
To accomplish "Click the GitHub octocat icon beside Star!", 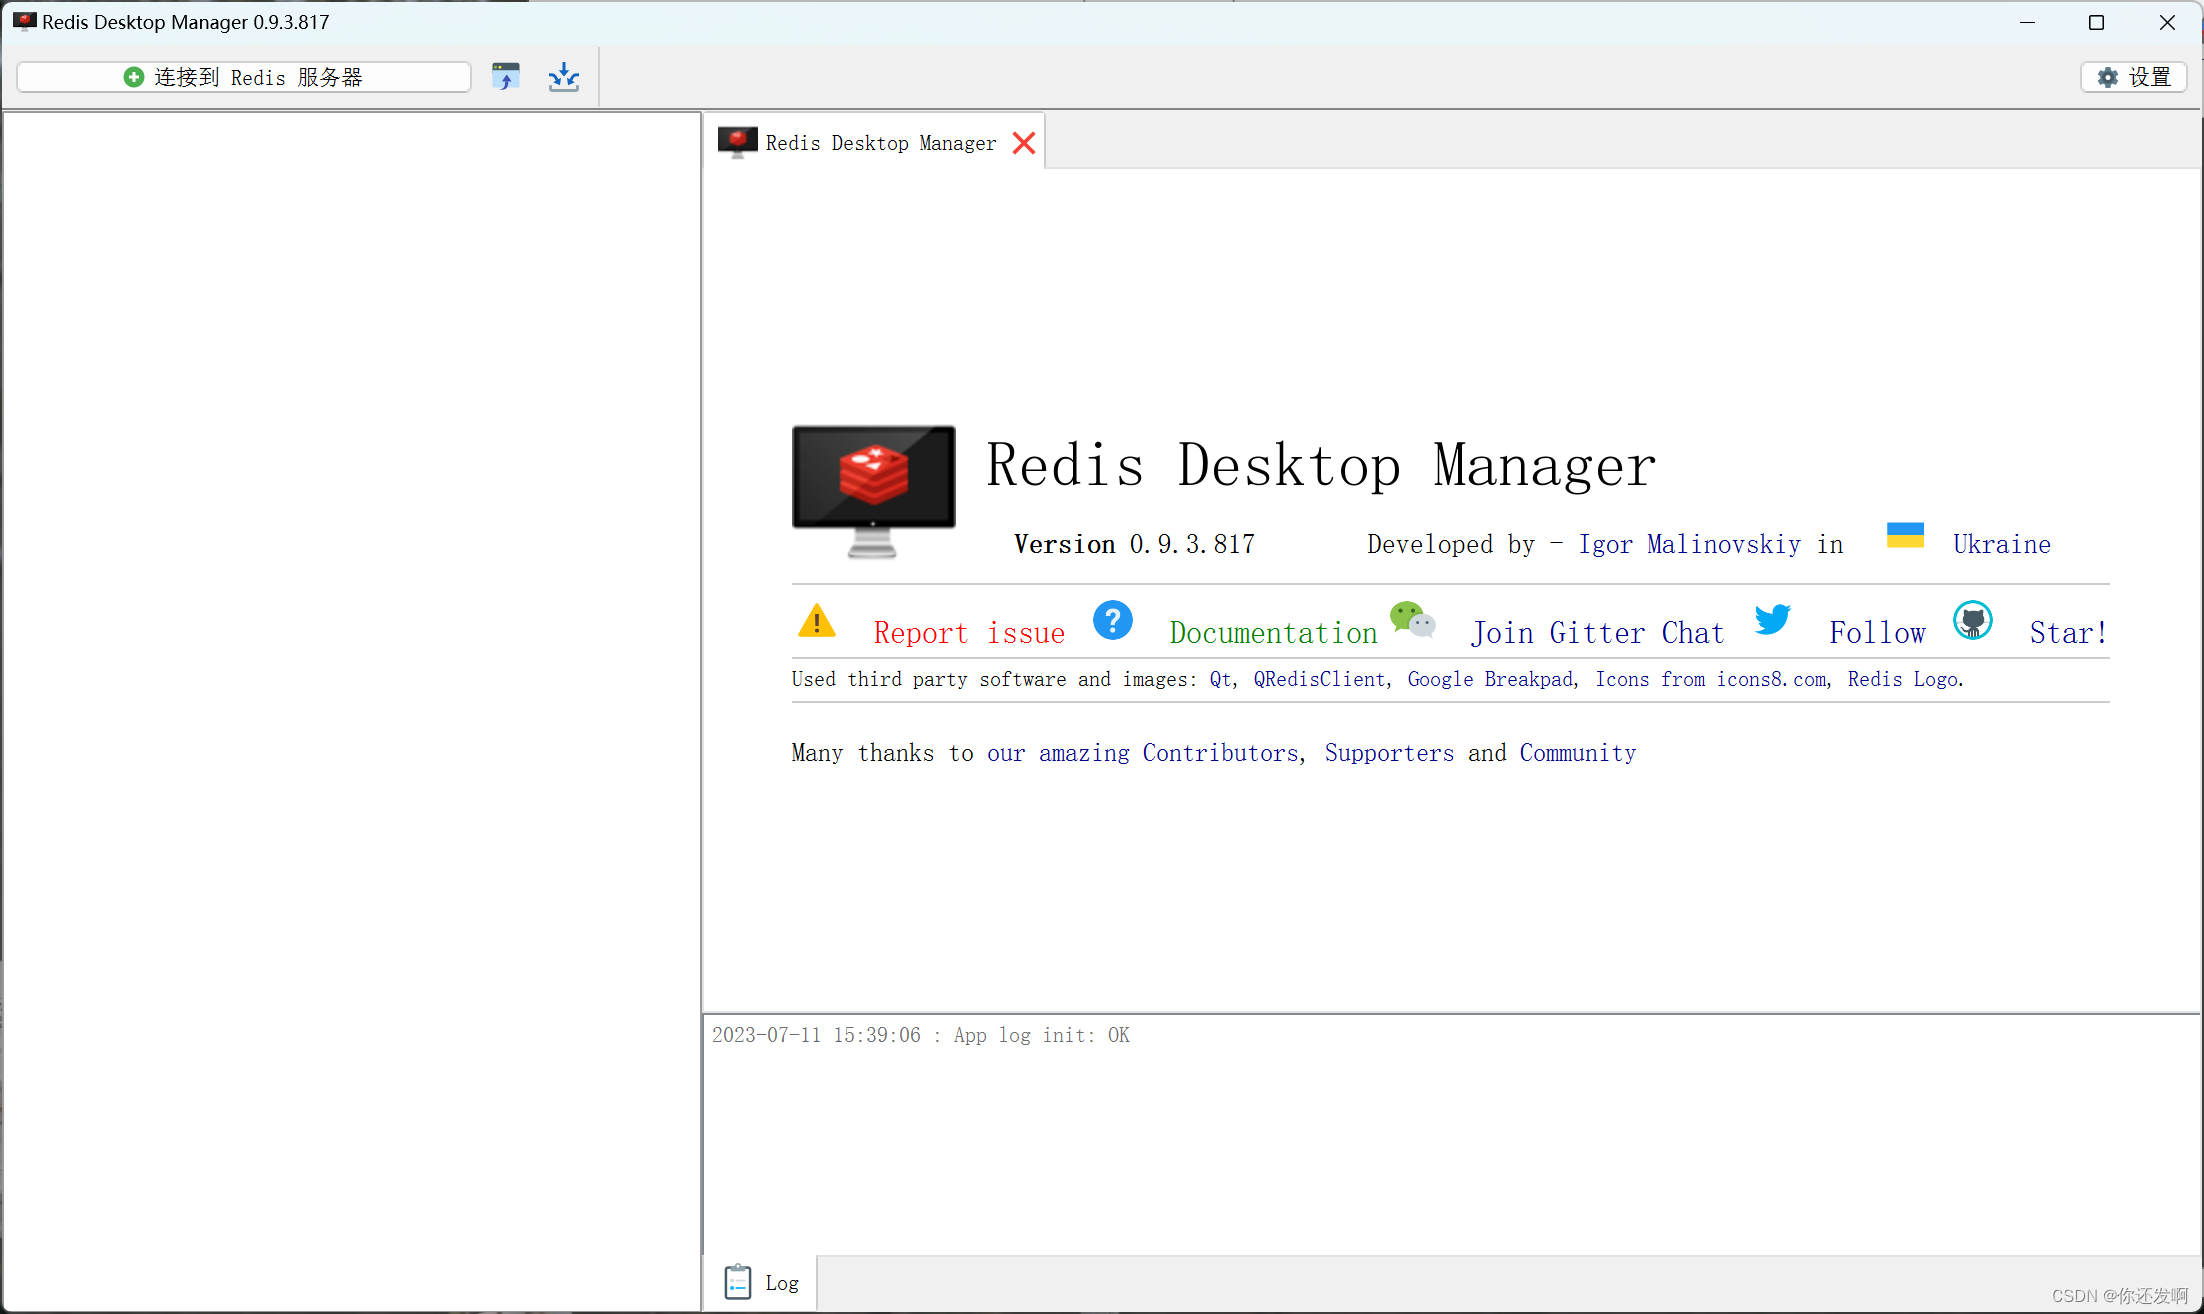I will tap(1972, 620).
